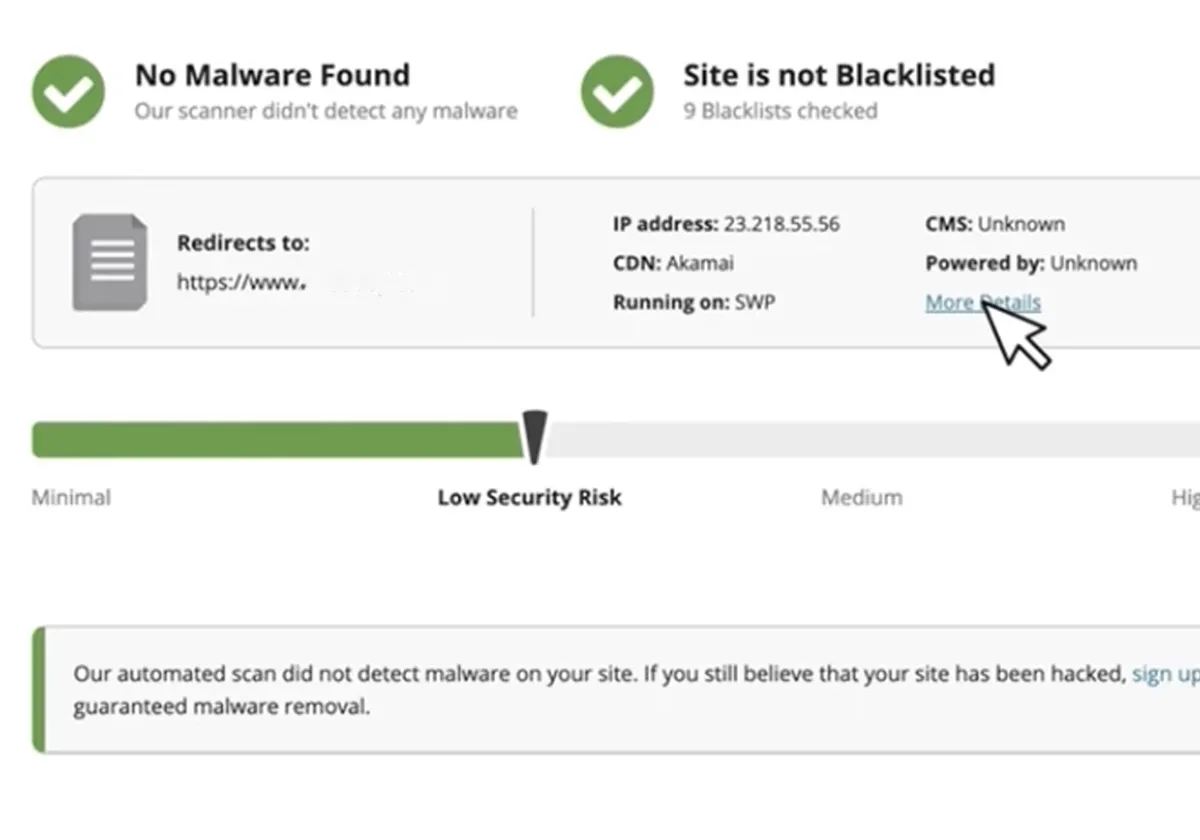Click the green checkmark beside Site is not Blacklisted

(617, 91)
